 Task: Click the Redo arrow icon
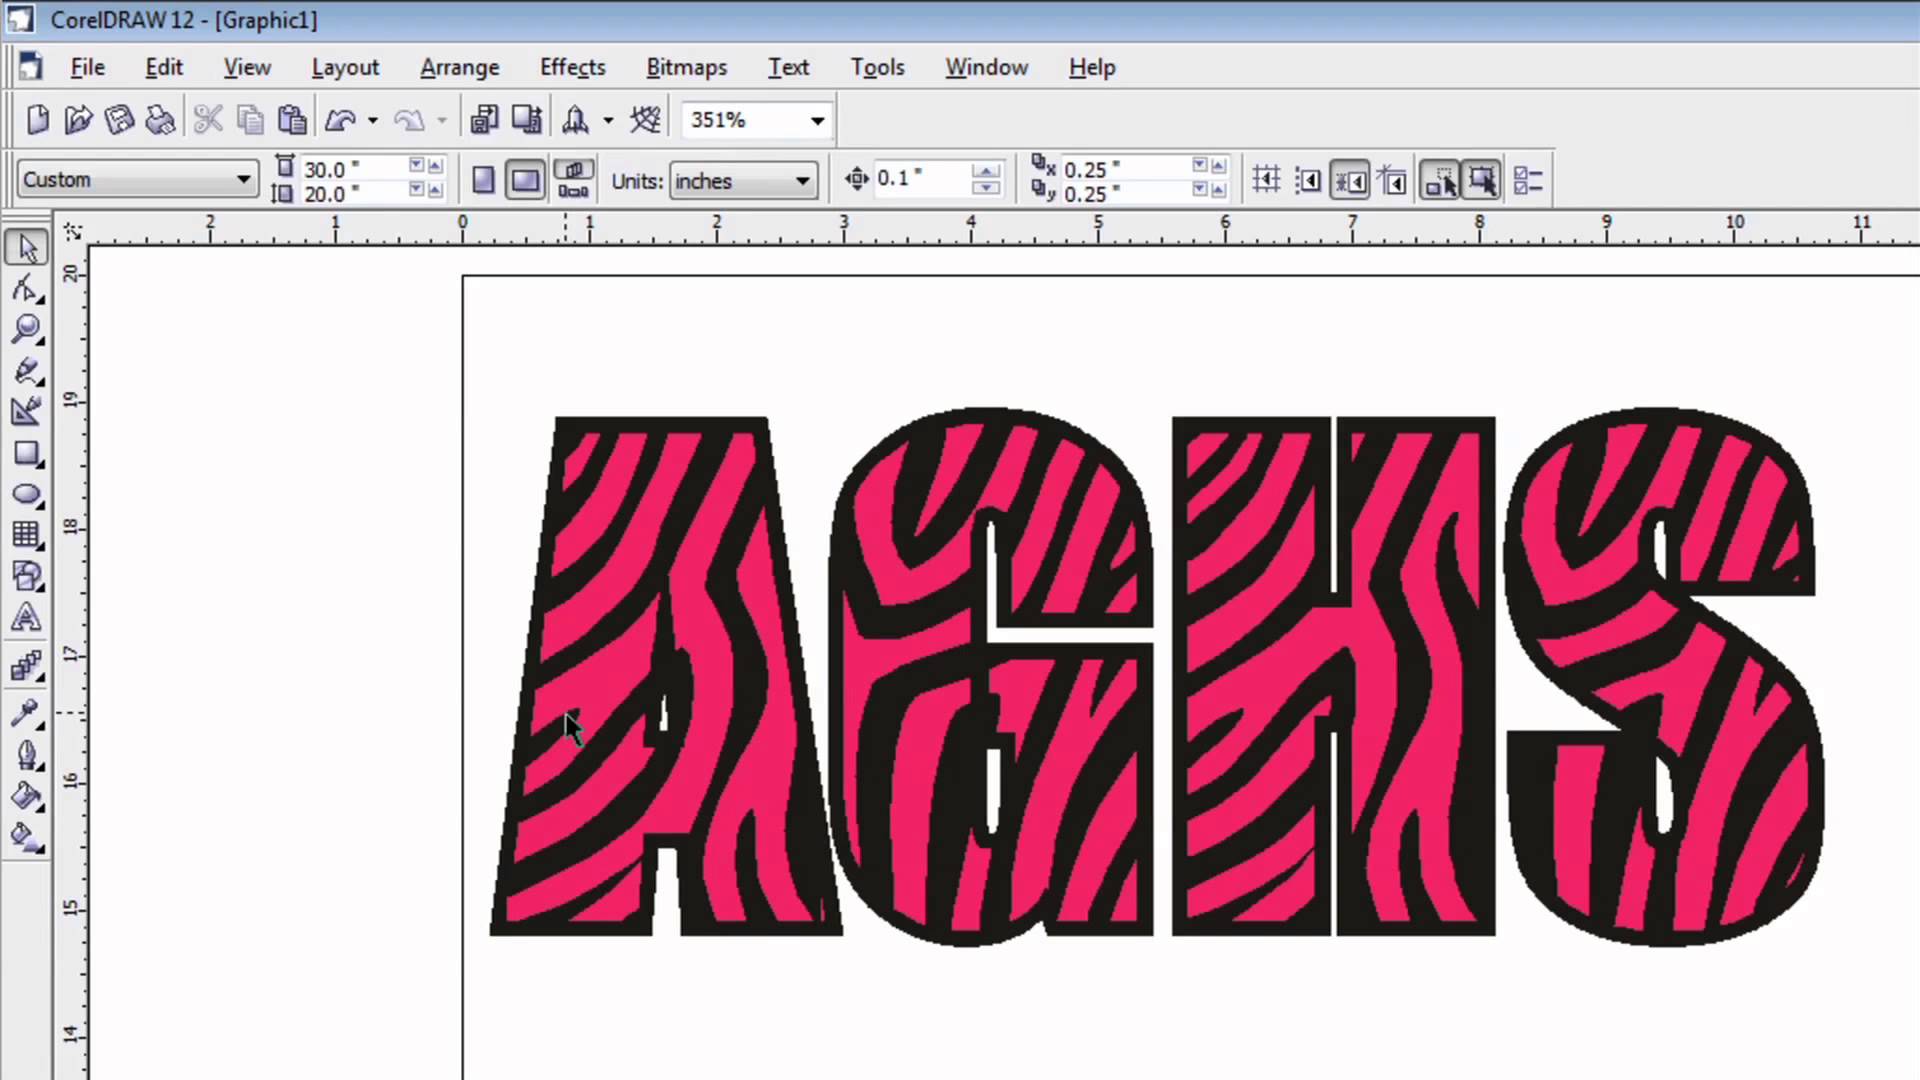tap(409, 120)
